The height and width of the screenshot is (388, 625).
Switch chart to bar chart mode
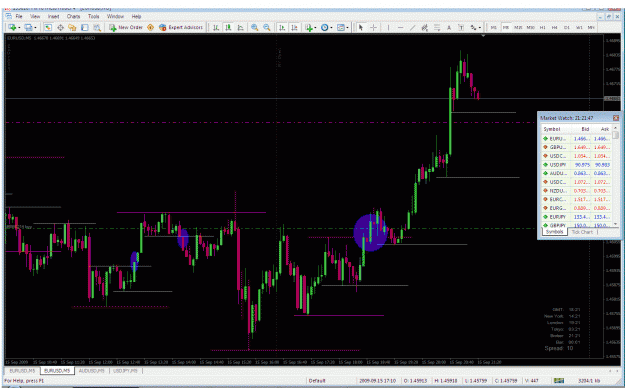tap(216, 28)
